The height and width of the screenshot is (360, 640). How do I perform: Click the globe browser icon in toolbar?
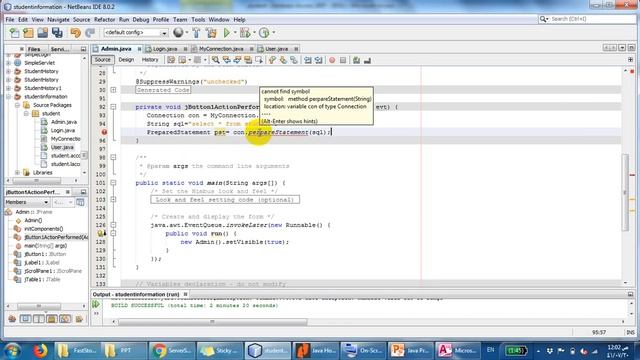pos(178,32)
